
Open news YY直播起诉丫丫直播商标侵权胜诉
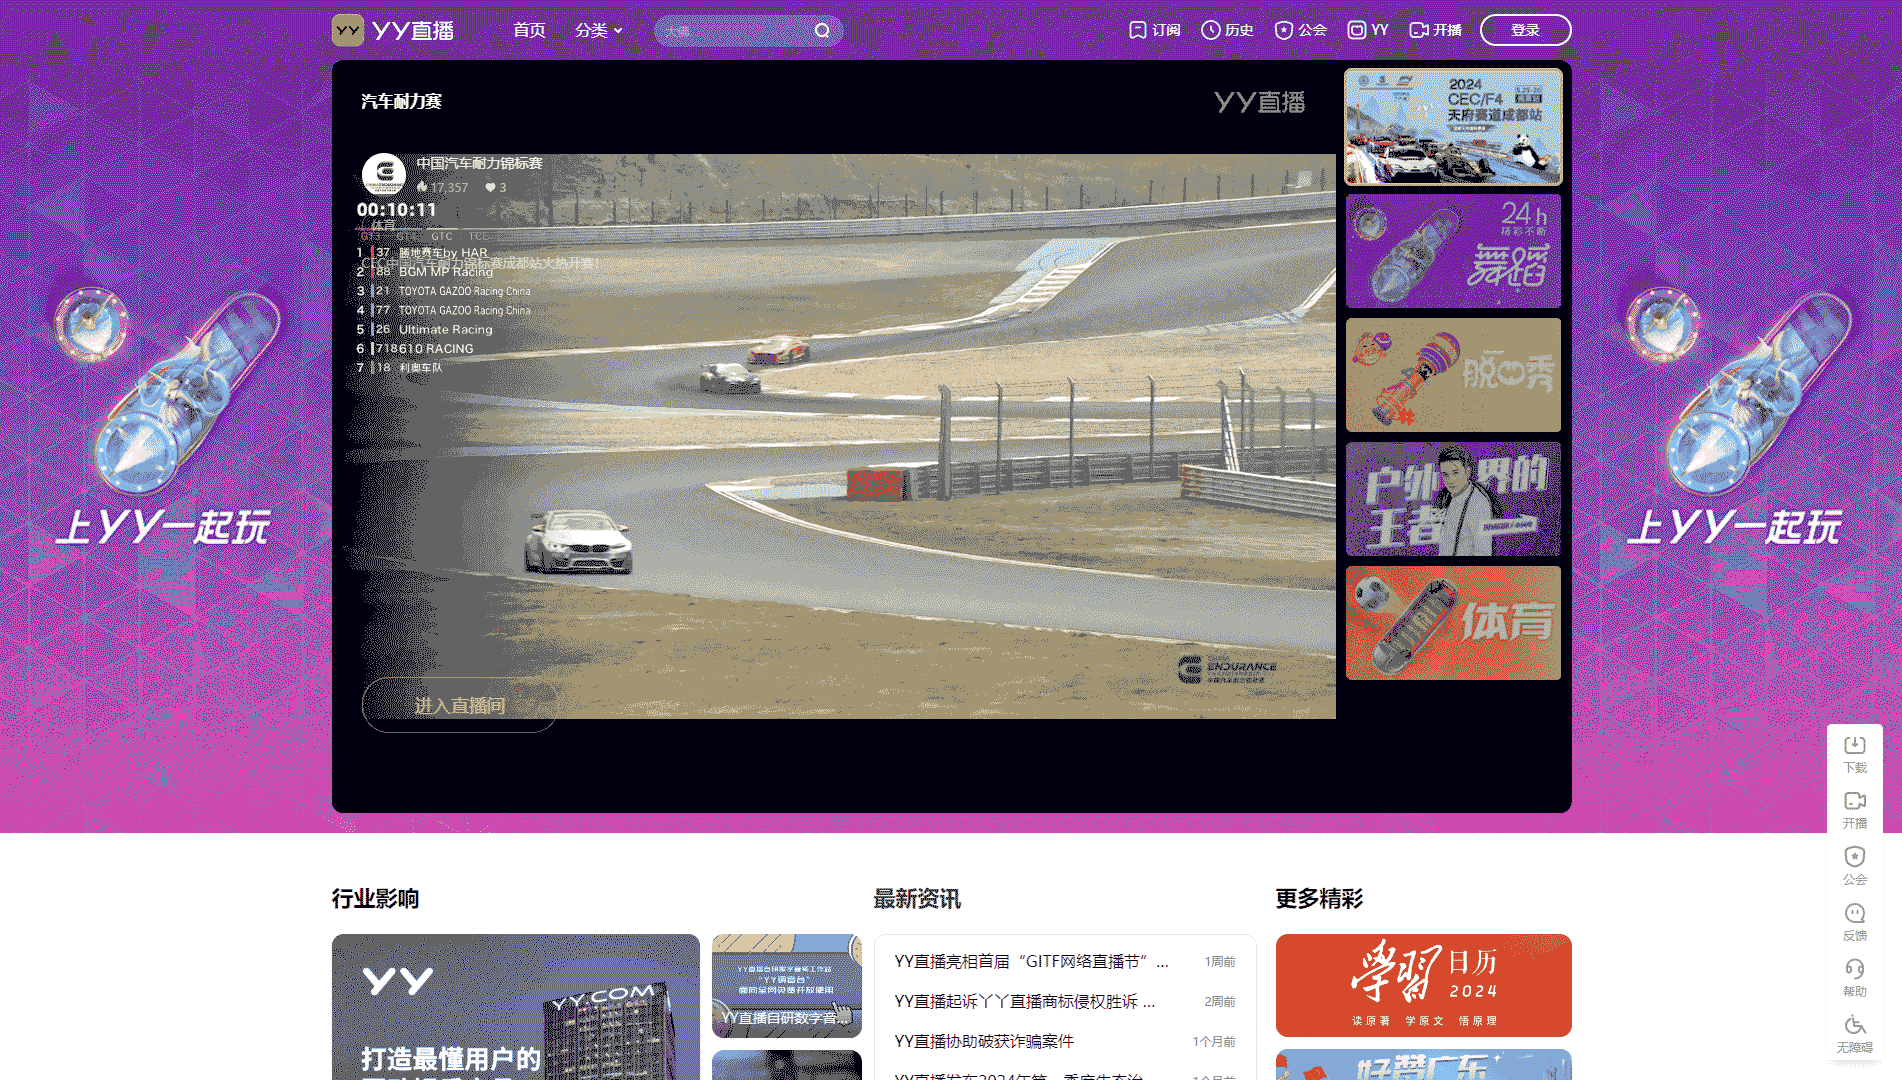[x=1024, y=1001]
